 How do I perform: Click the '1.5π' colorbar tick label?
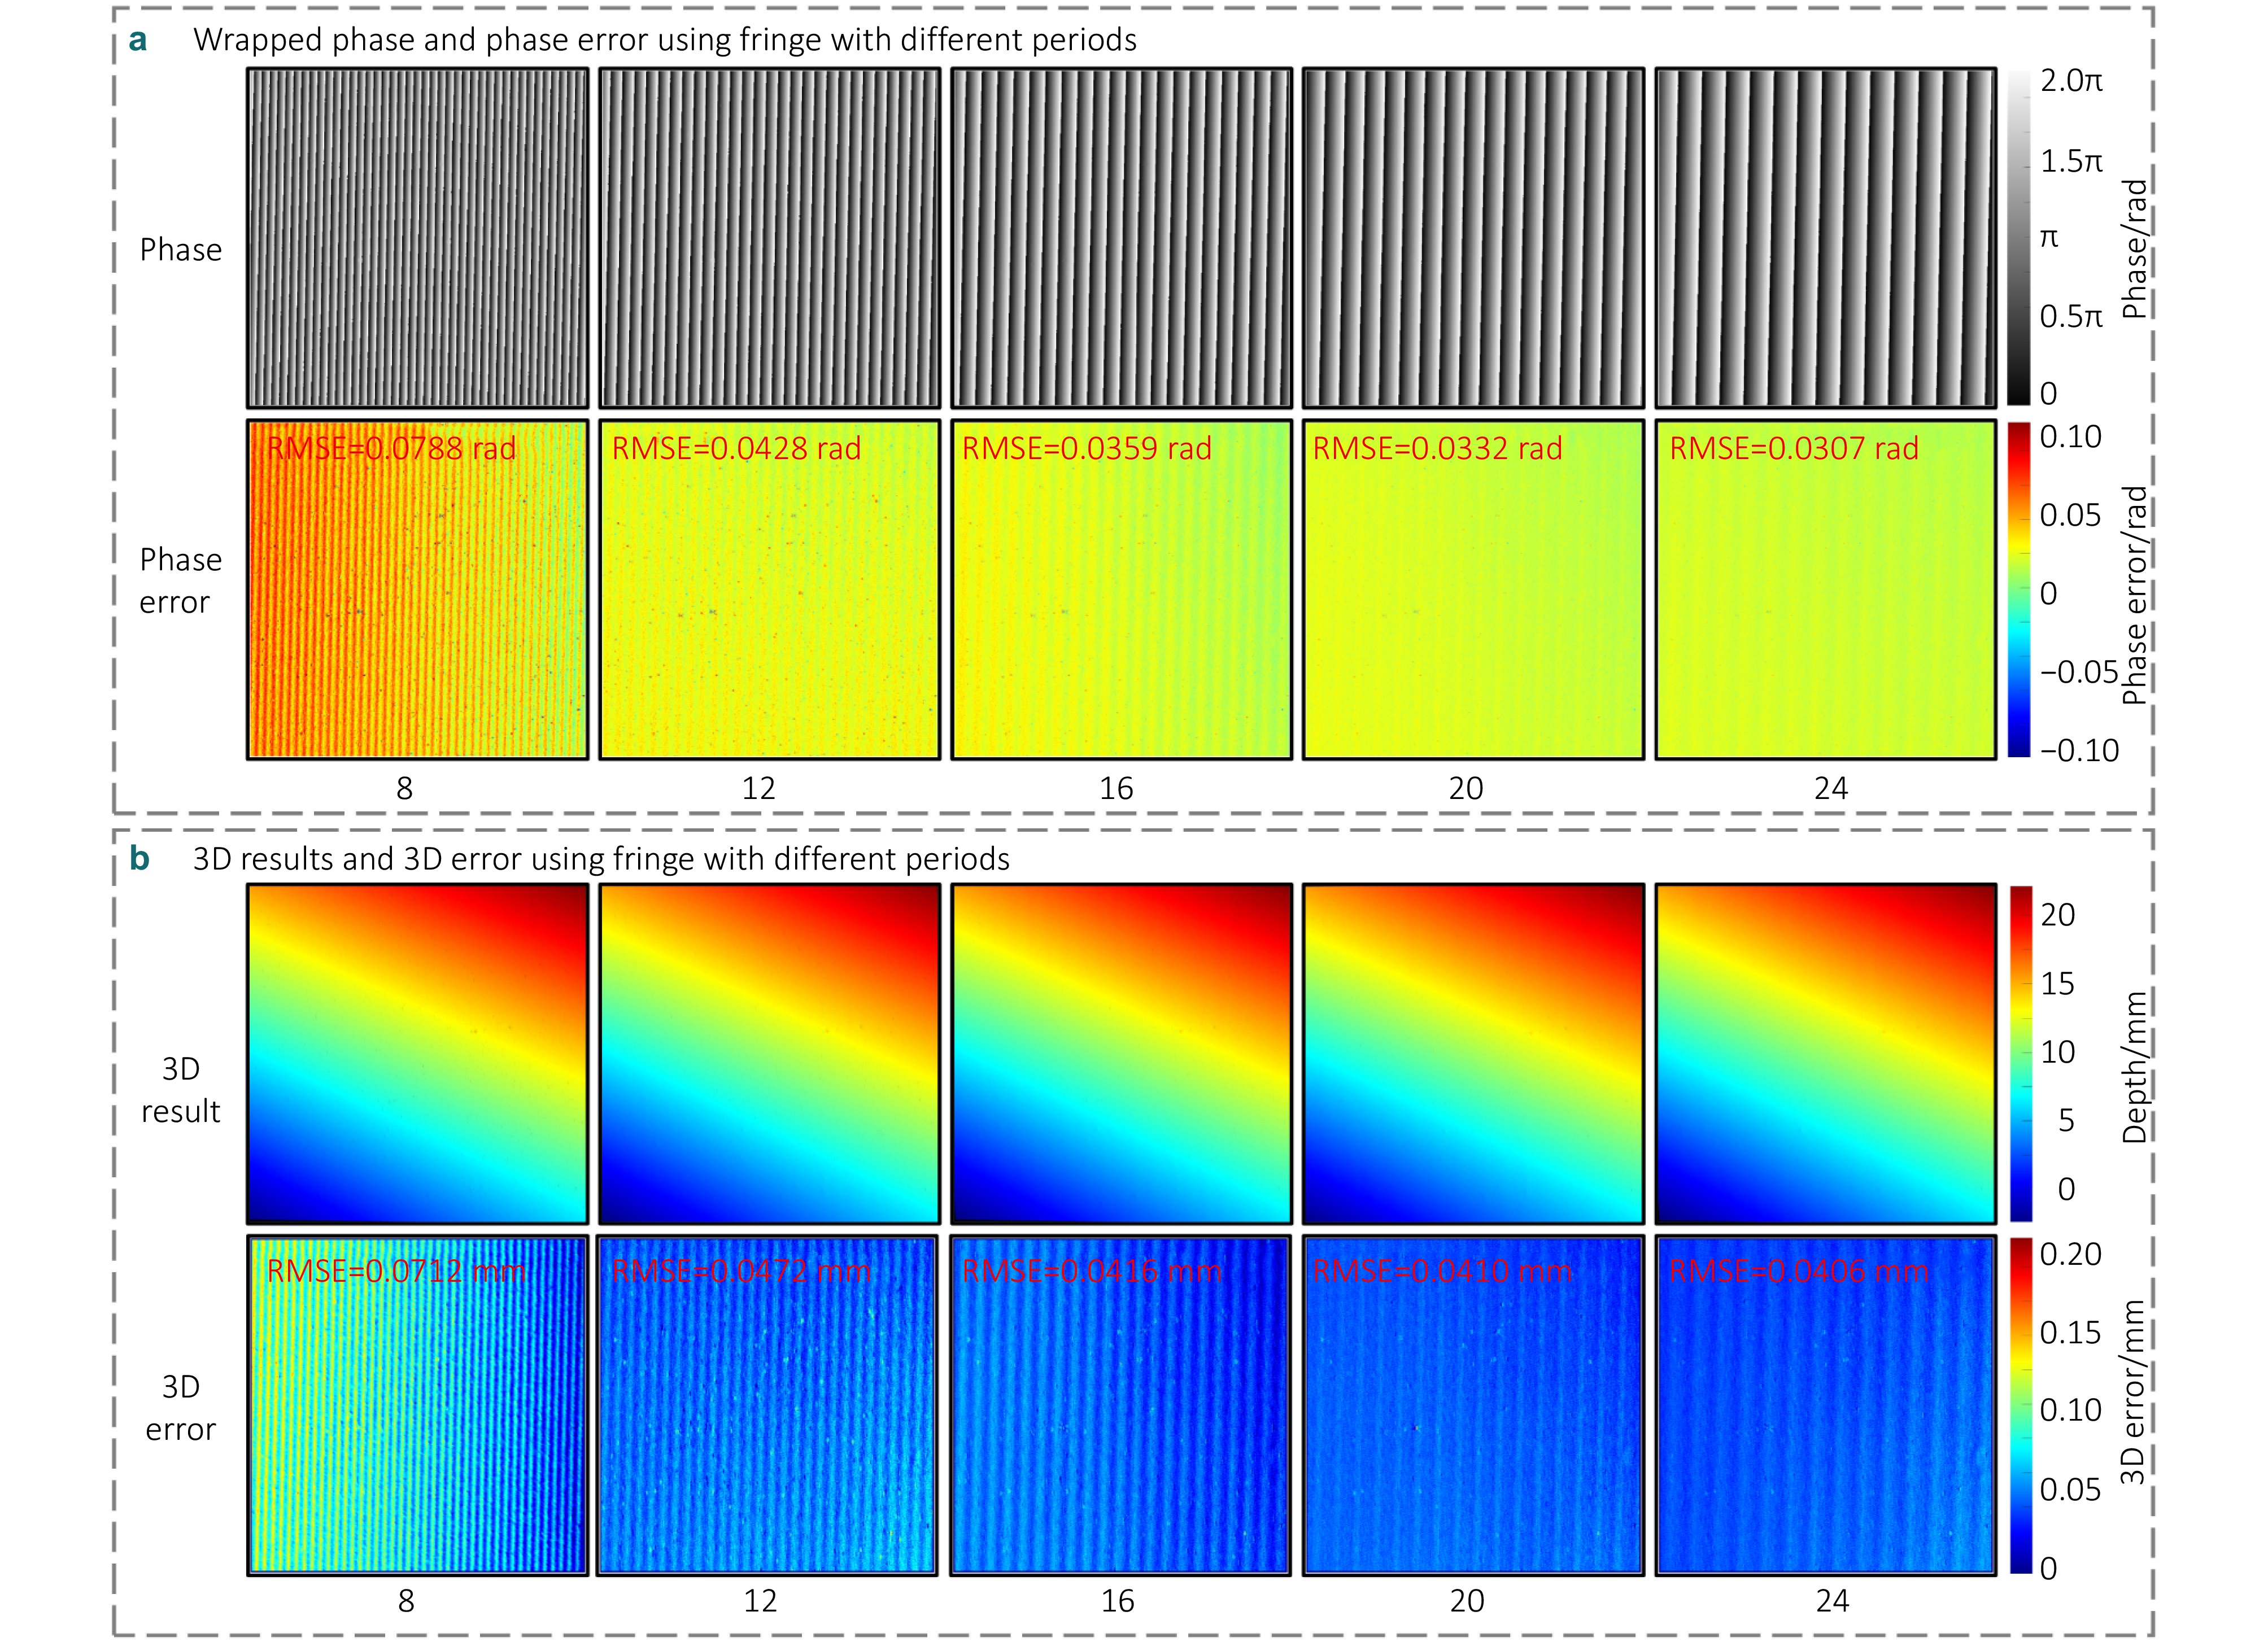(x=2071, y=161)
